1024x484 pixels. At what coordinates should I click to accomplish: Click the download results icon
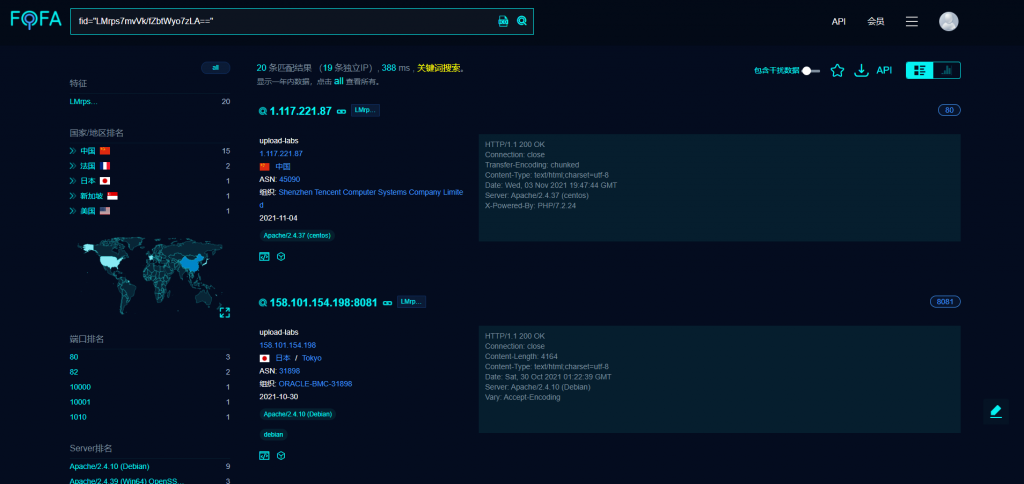[x=861, y=71]
